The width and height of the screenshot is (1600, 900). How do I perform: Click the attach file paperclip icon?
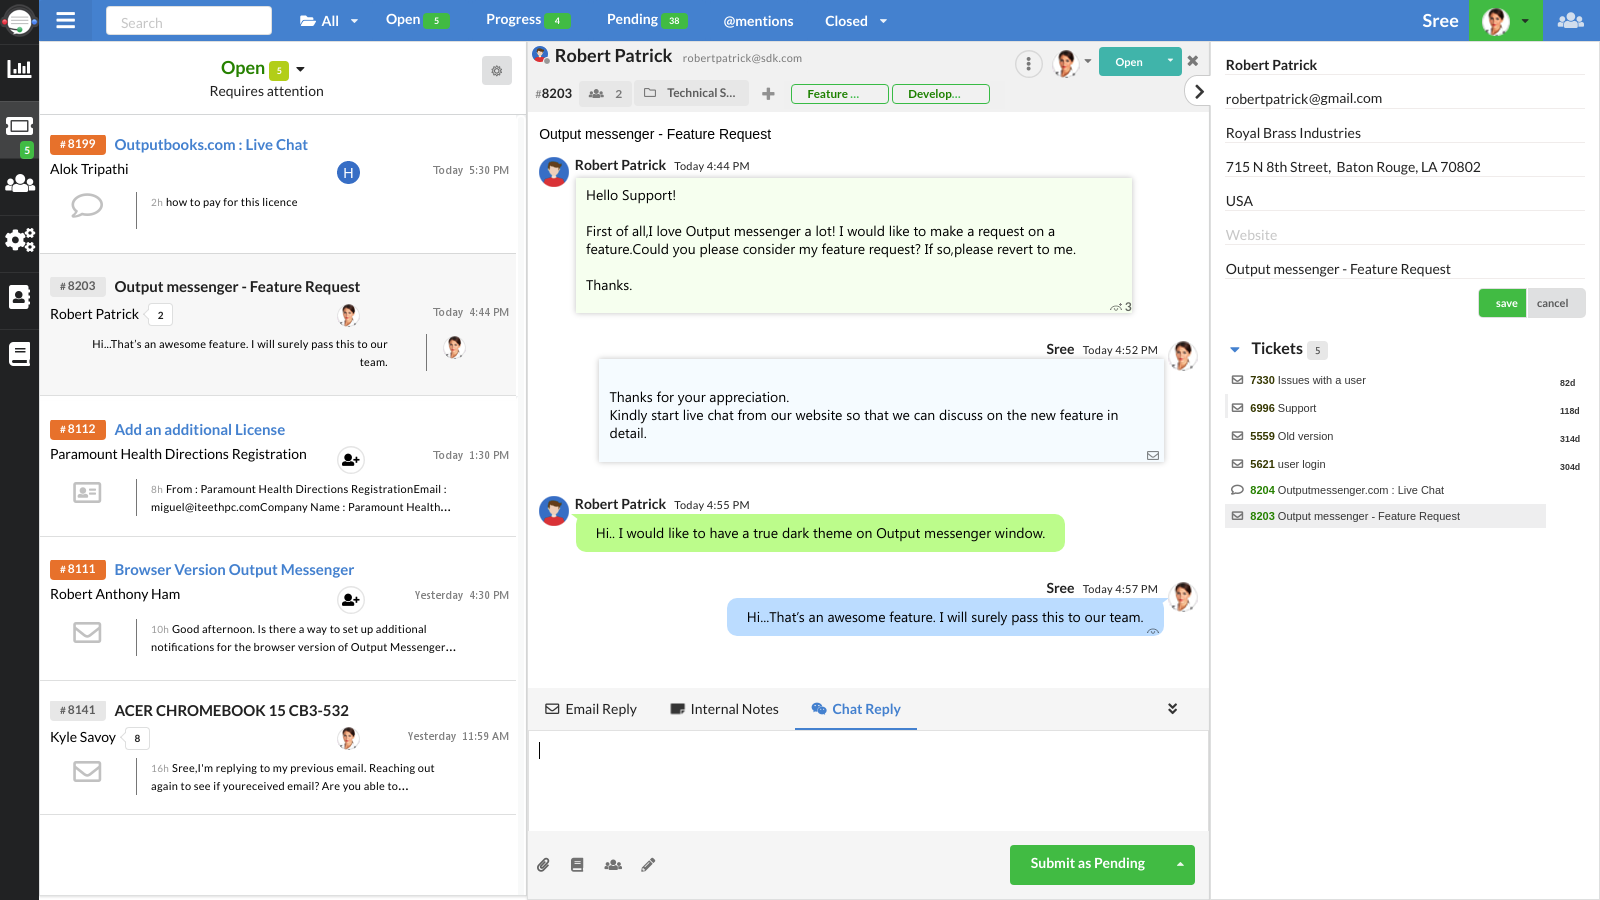543,865
